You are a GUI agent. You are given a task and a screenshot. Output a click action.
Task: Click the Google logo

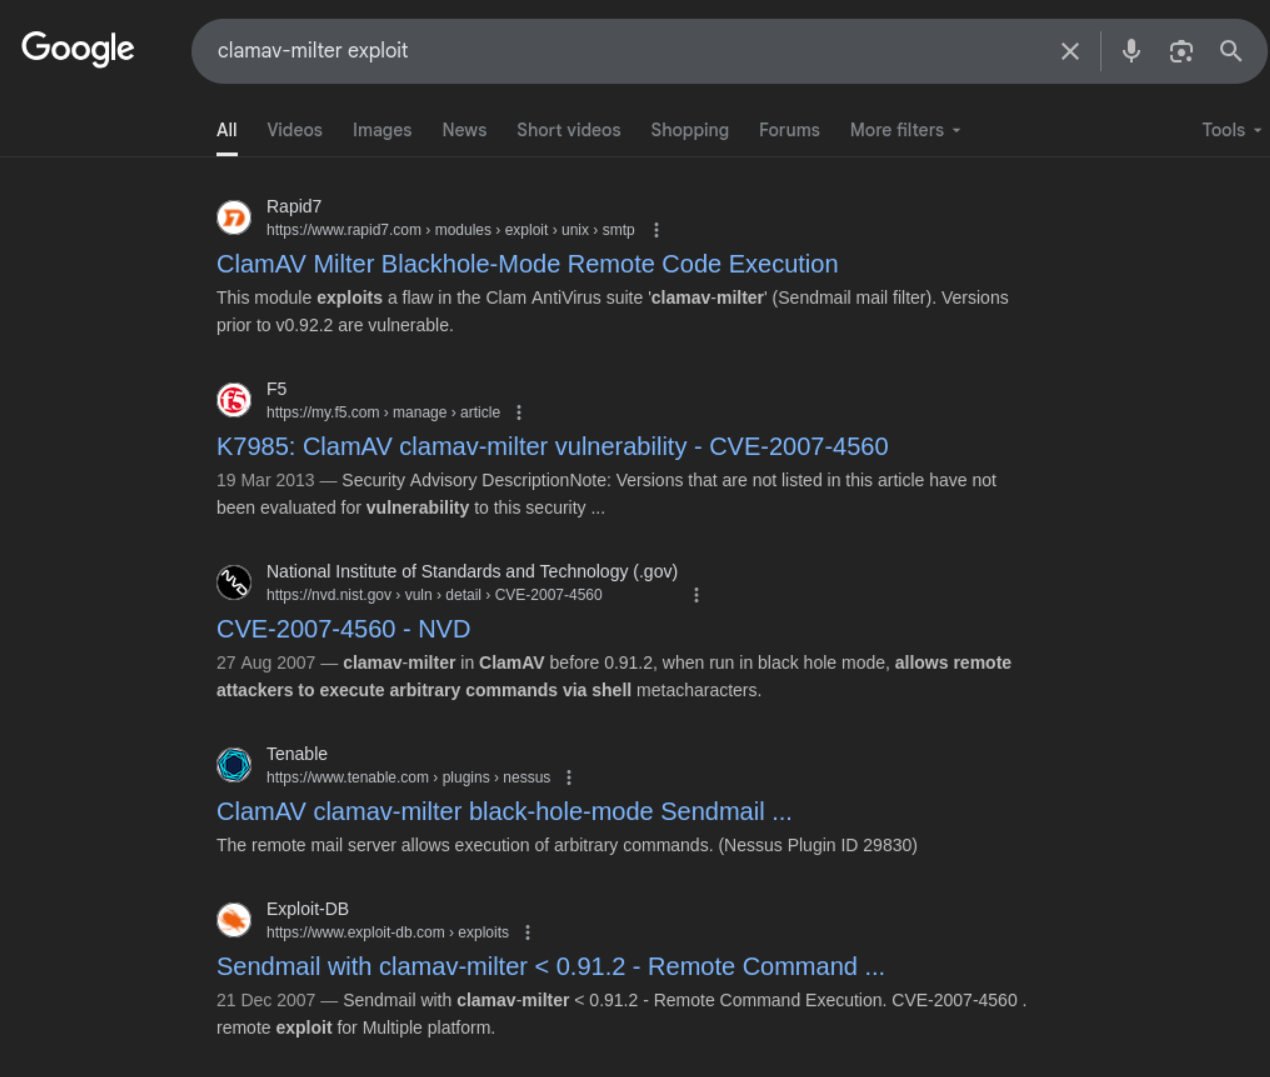coord(78,48)
